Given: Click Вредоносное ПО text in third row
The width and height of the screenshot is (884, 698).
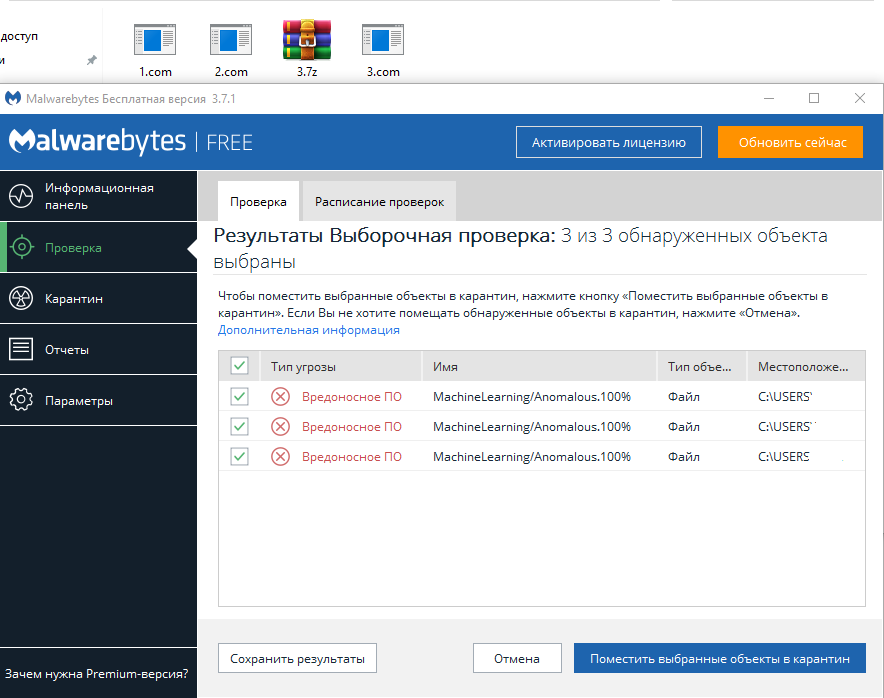Looking at the screenshot, I should pyautogui.click(x=352, y=457).
